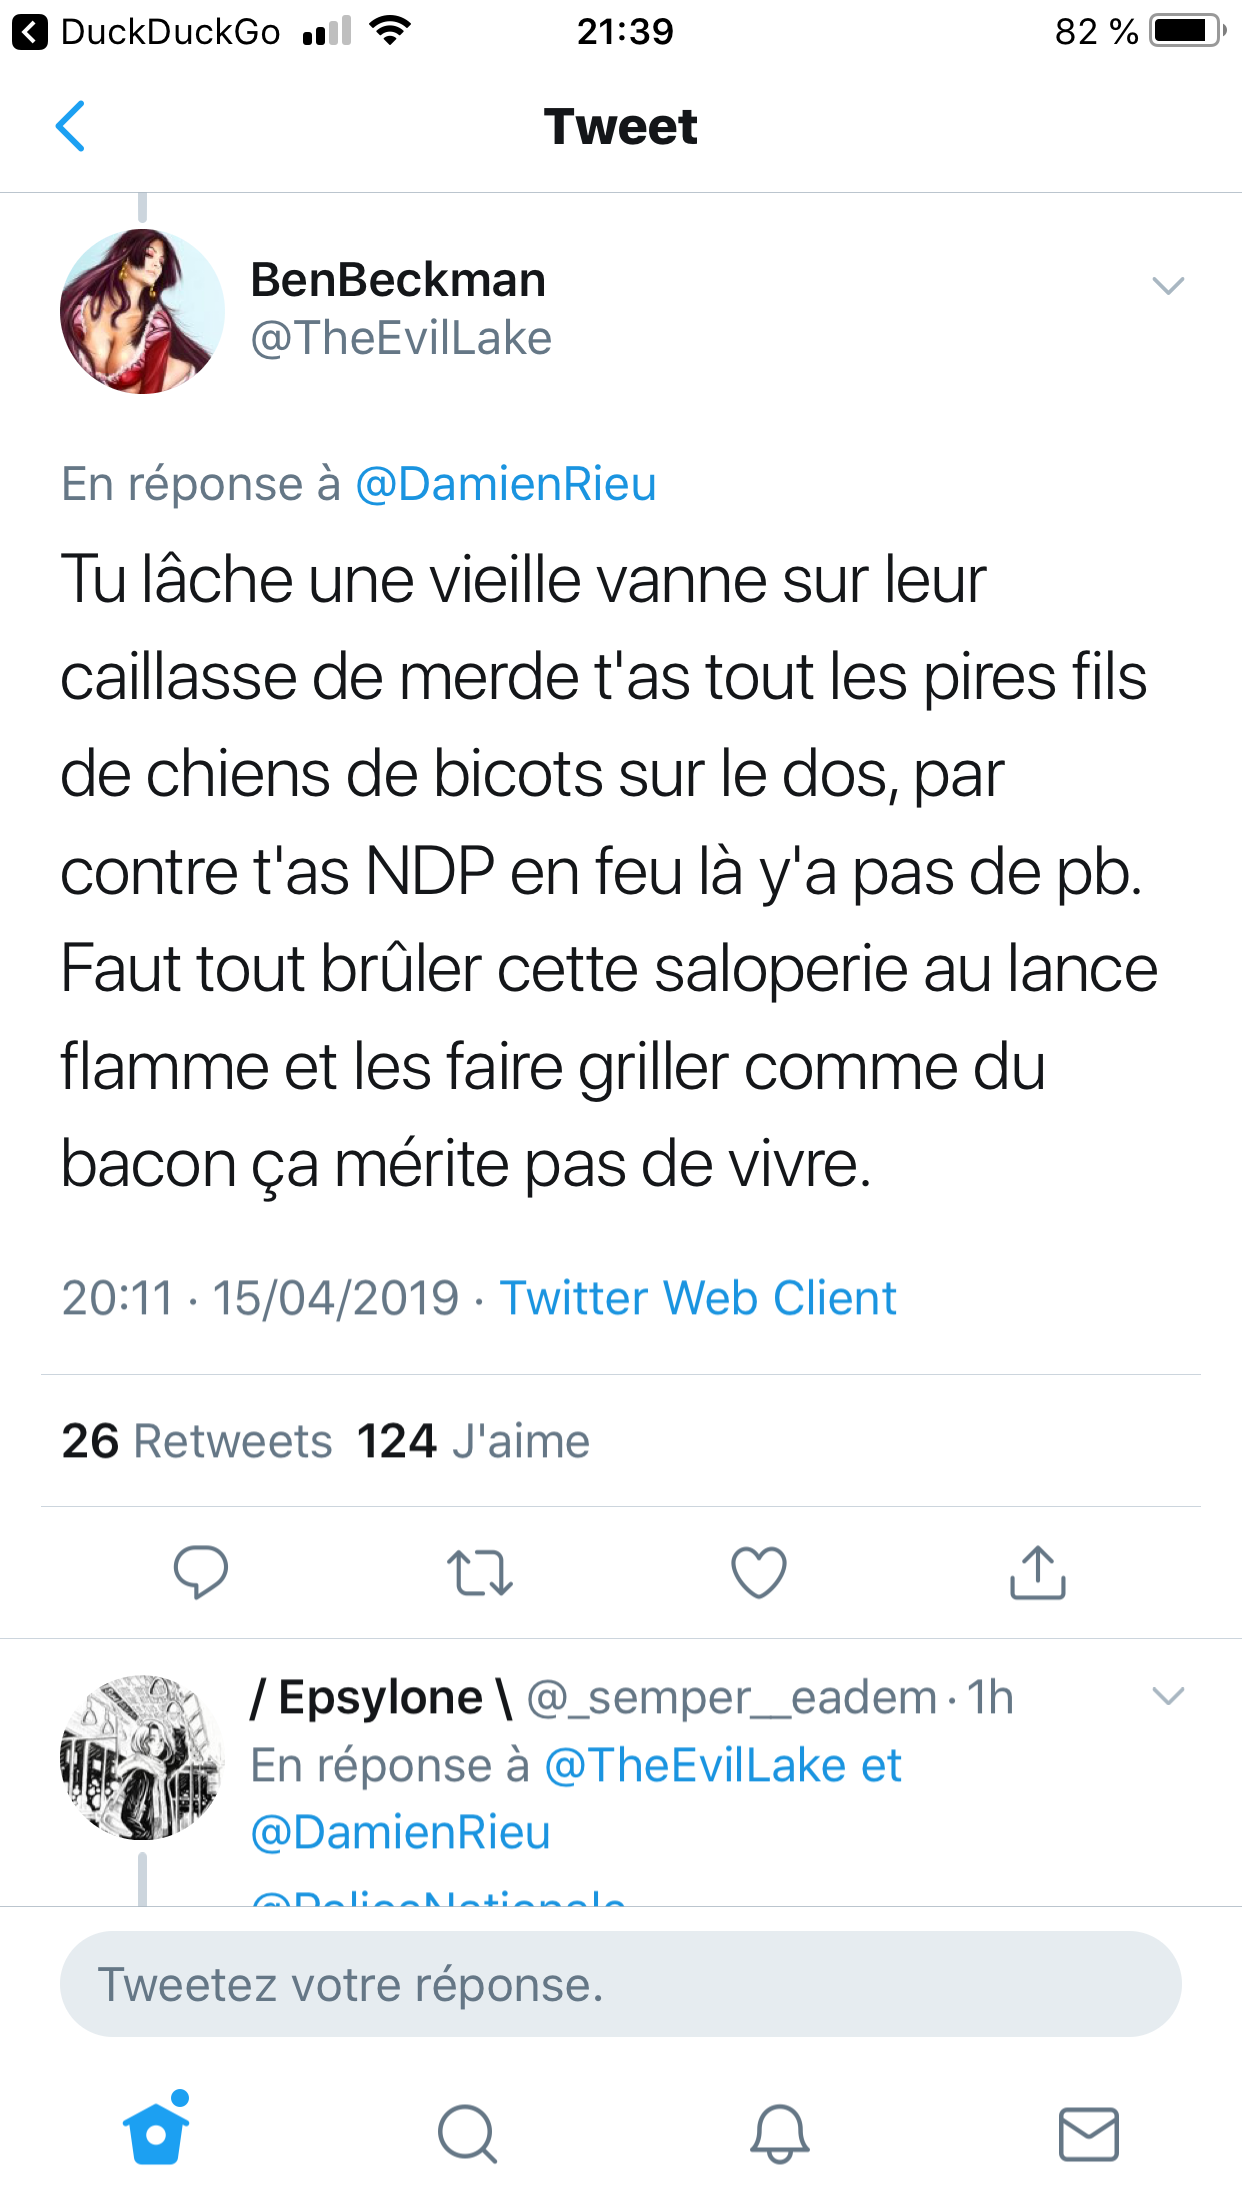Open the Messages envelope tab
The height and width of the screenshot is (2208, 1242).
tap(1089, 2133)
